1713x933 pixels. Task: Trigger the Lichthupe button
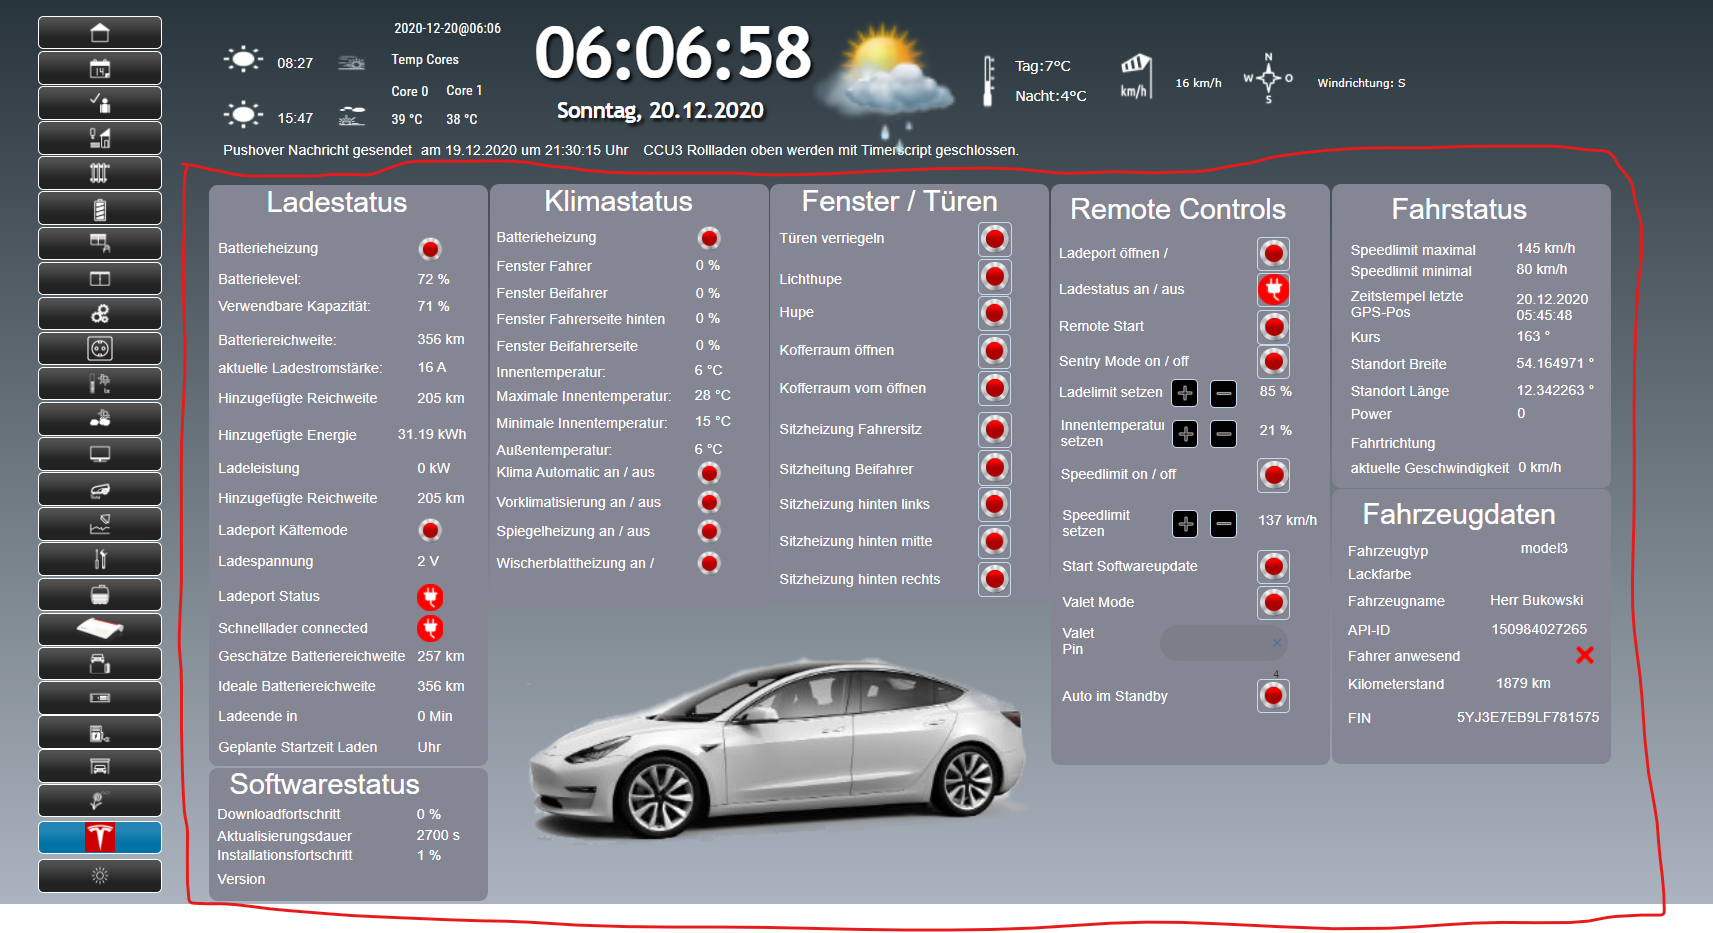point(994,277)
